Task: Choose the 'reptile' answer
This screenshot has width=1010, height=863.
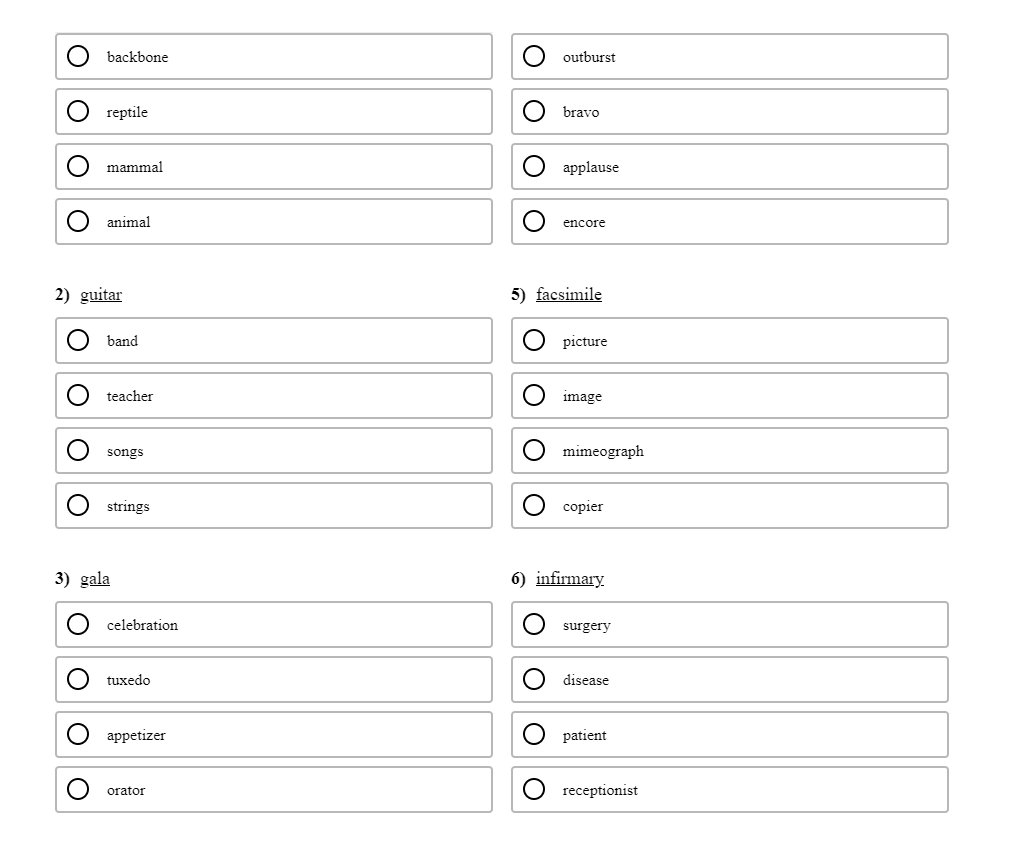Action: coord(78,111)
